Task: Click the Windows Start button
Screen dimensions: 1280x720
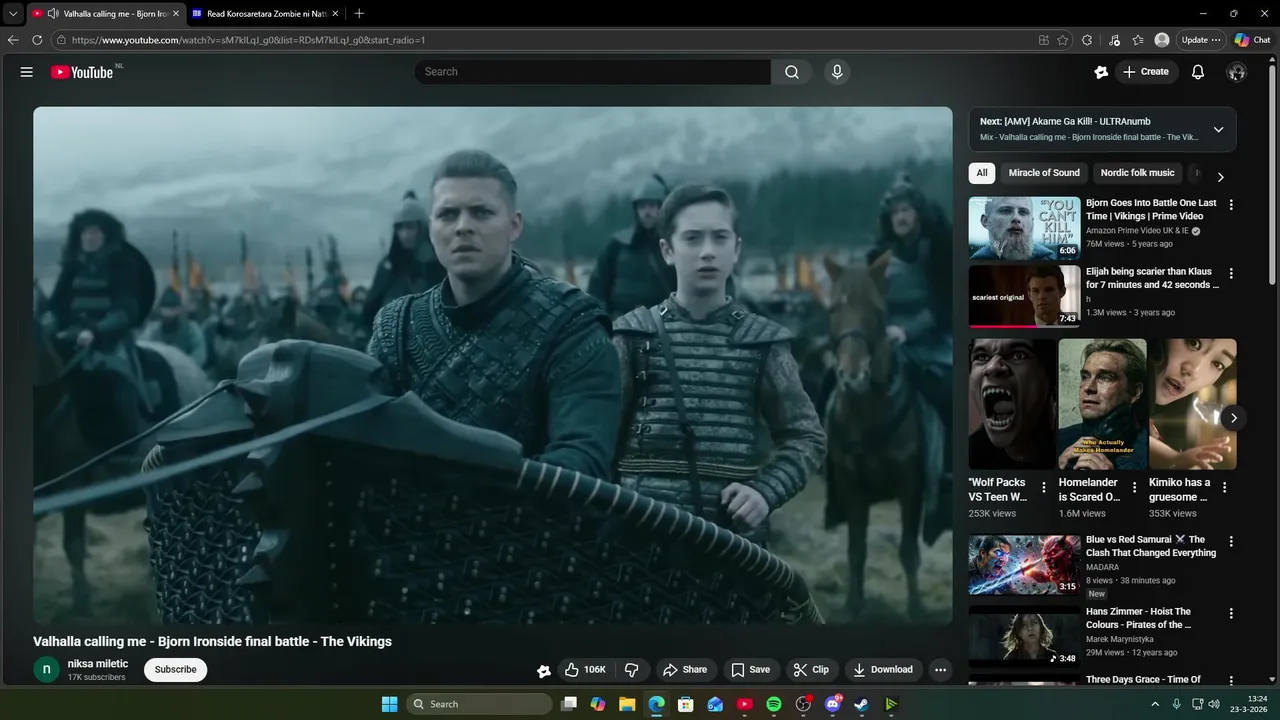Action: 389,704
